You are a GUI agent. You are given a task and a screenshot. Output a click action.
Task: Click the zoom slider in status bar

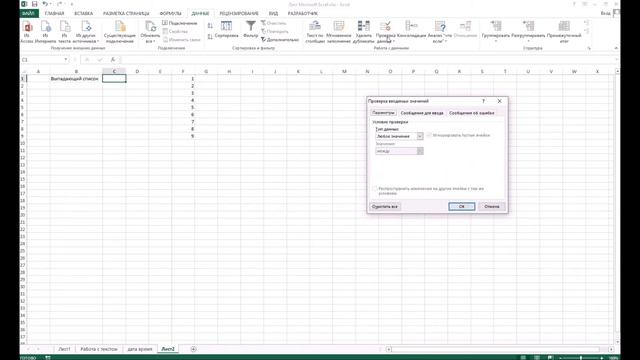point(581,358)
